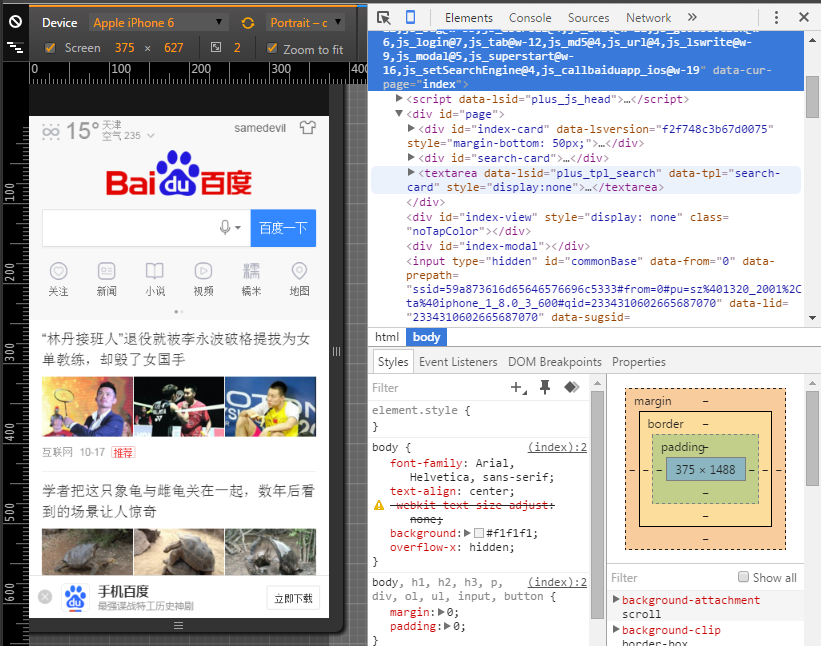Switch to the Sources tab

(x=589, y=18)
